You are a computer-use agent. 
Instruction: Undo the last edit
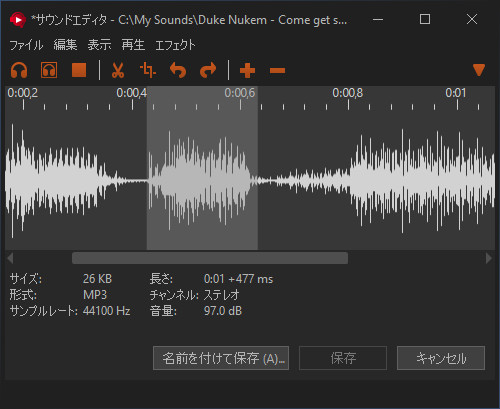[x=178, y=70]
